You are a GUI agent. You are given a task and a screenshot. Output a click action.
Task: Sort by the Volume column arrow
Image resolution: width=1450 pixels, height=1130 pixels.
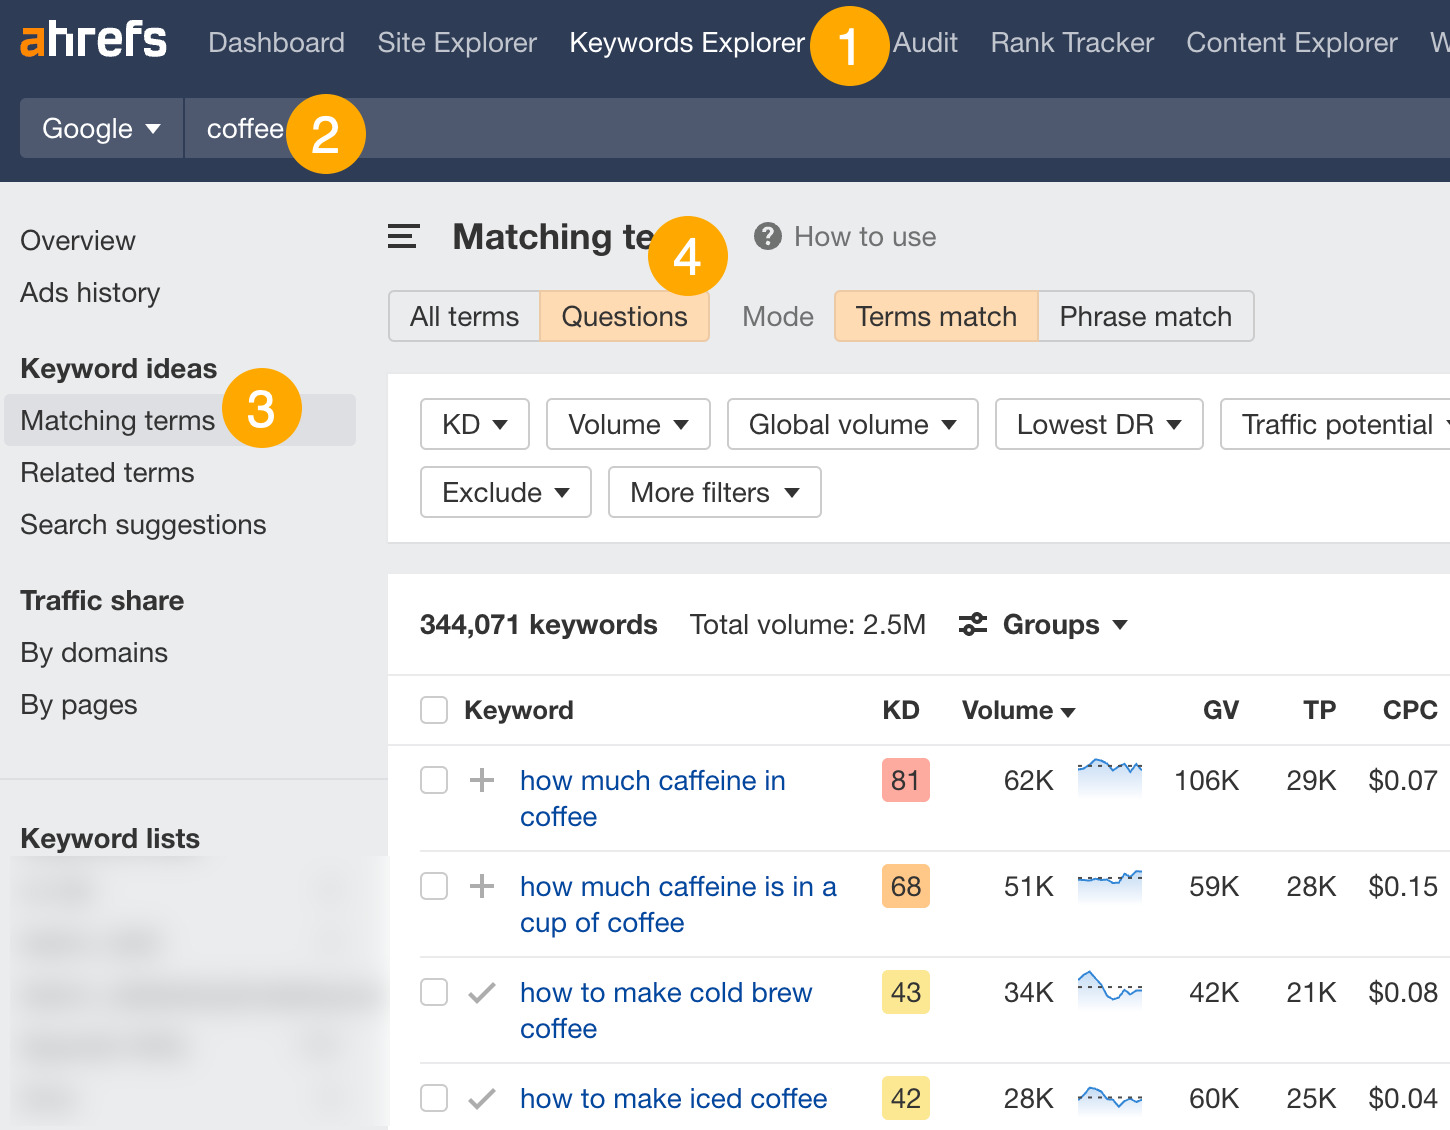pyautogui.click(x=1069, y=711)
